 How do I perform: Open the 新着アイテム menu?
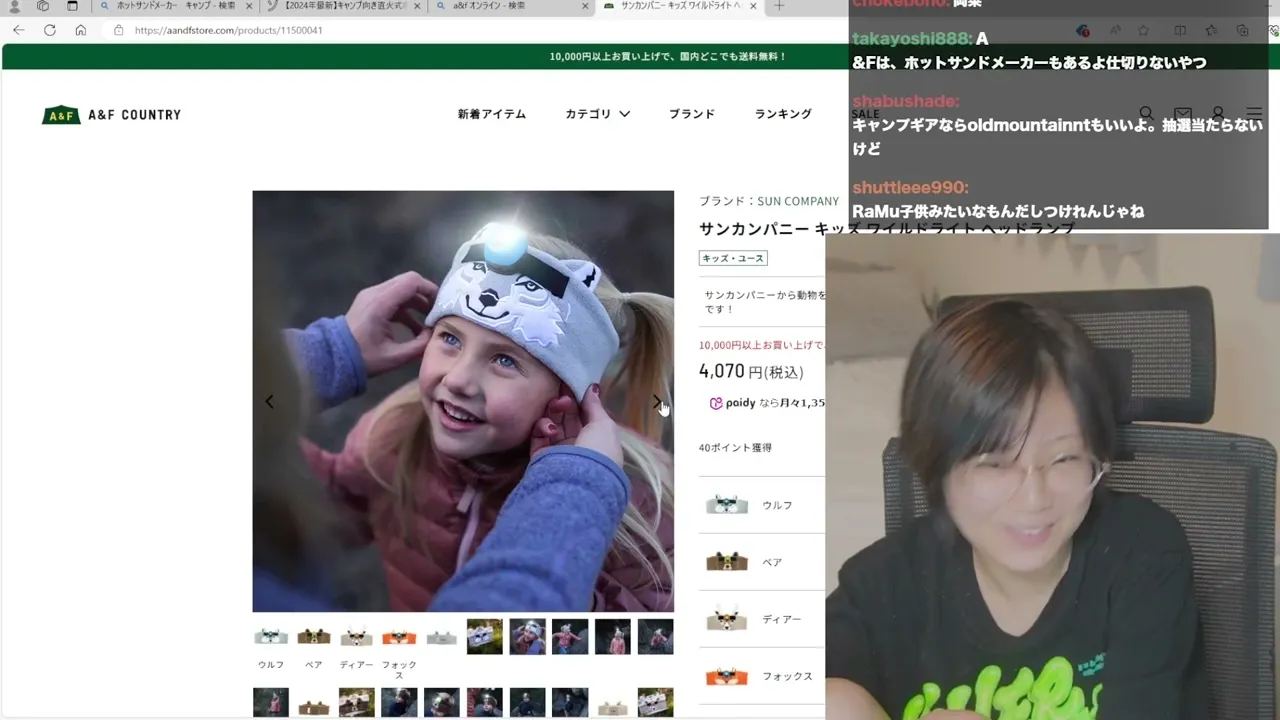(x=492, y=114)
